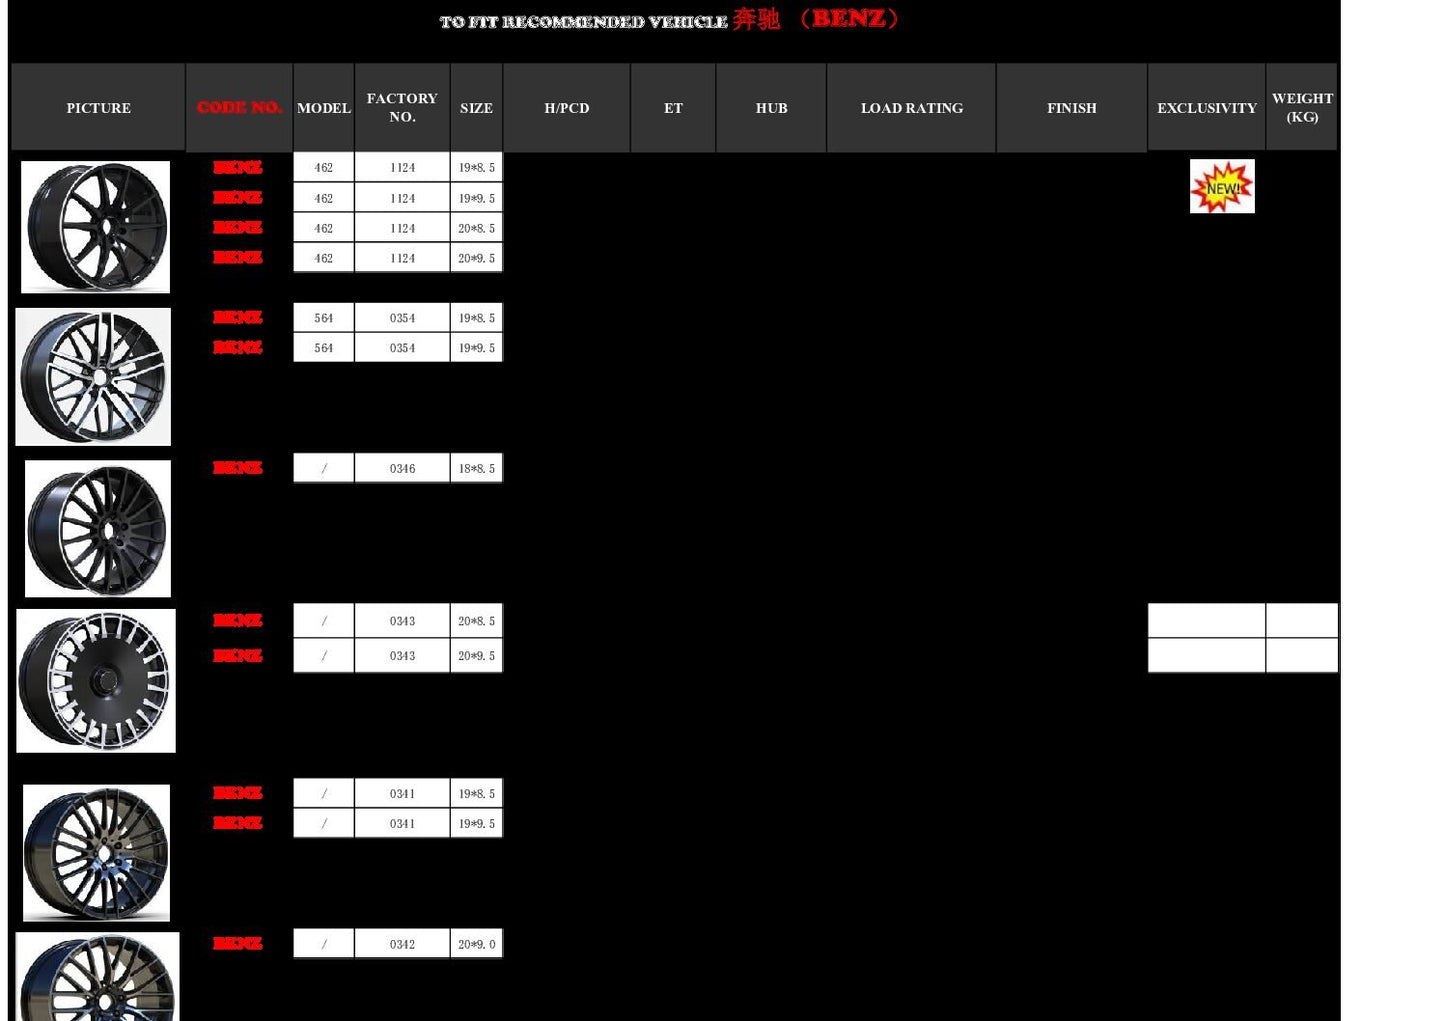Click factory no. 0341 in the 19*8.5 row
This screenshot has width=1445, height=1021.
point(402,794)
